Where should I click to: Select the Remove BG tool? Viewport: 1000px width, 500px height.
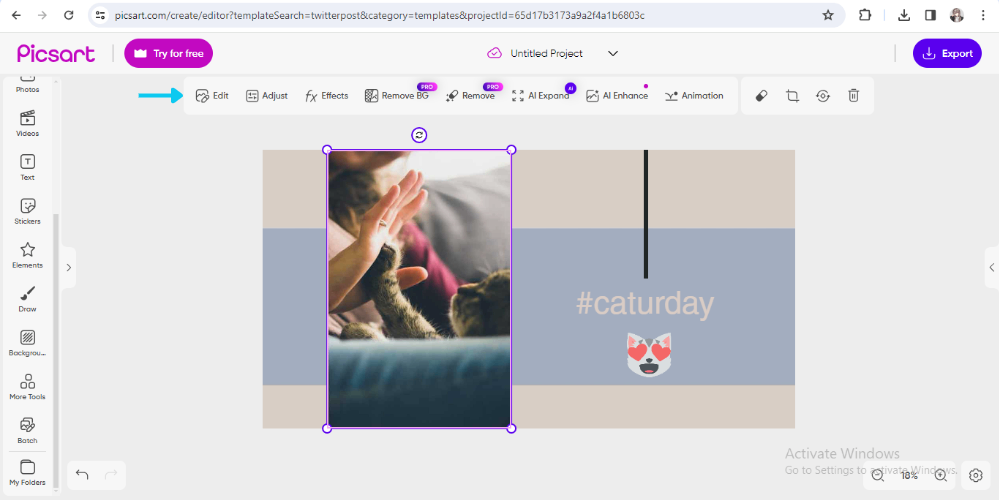coord(396,96)
